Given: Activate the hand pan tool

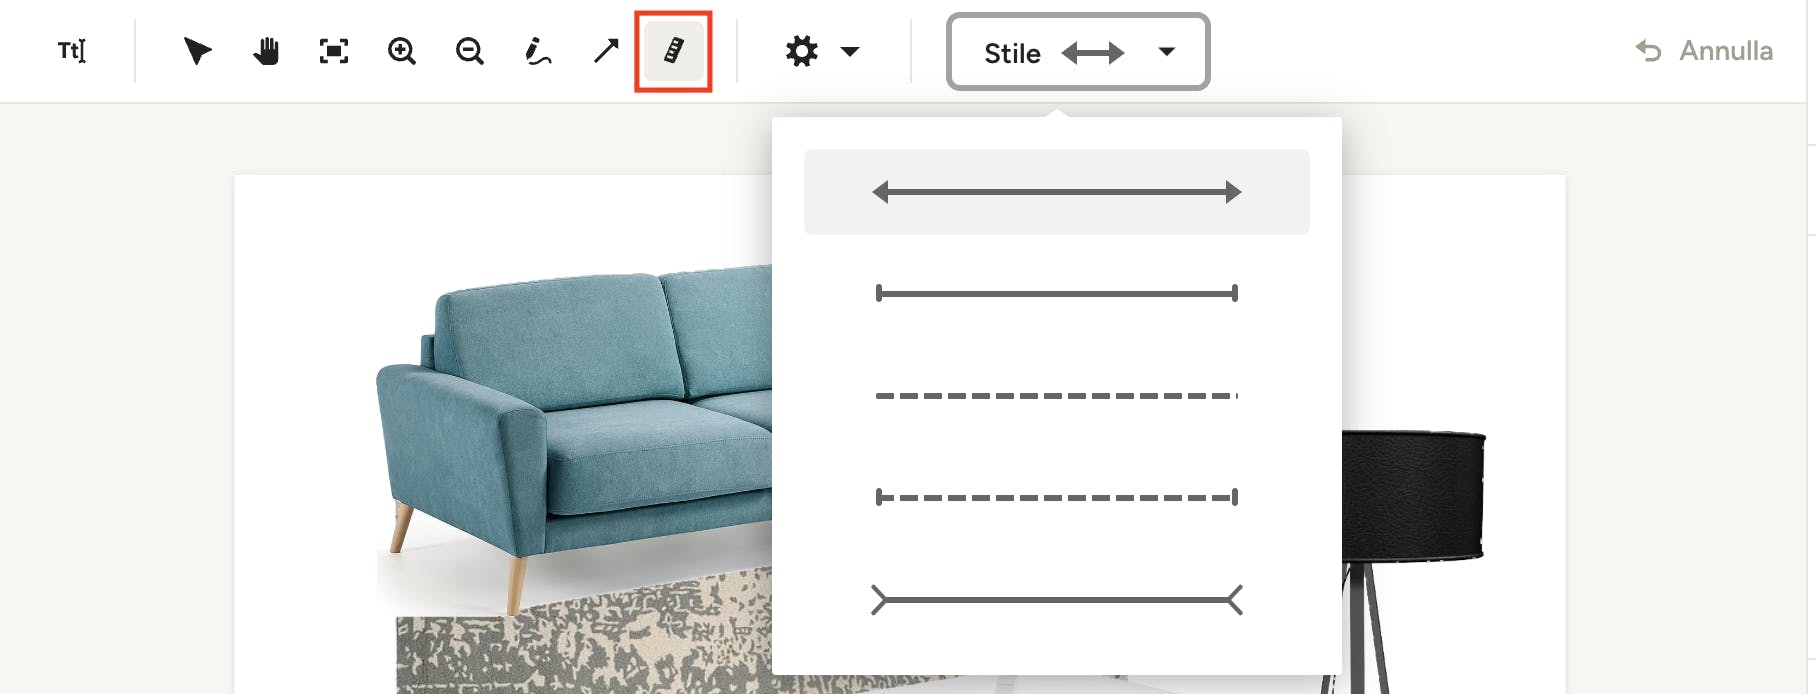Looking at the screenshot, I should pyautogui.click(x=266, y=51).
